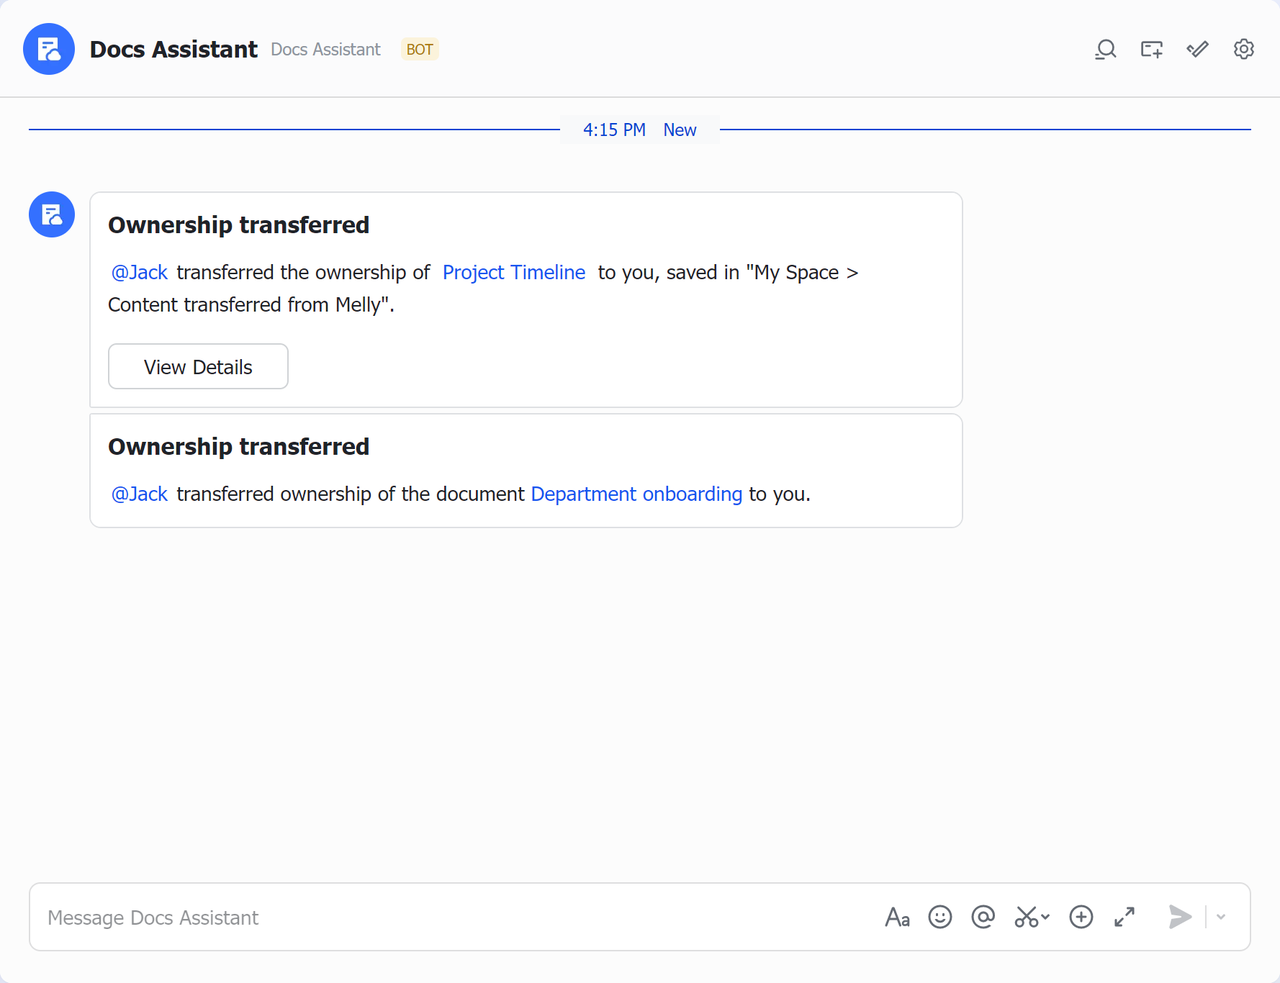Click the View Details button

pos(198,367)
